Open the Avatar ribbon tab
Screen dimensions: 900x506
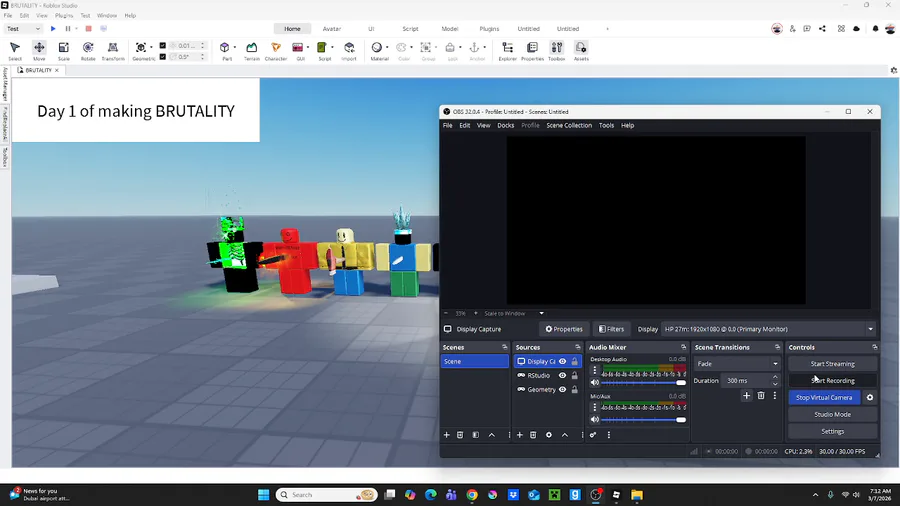332,29
